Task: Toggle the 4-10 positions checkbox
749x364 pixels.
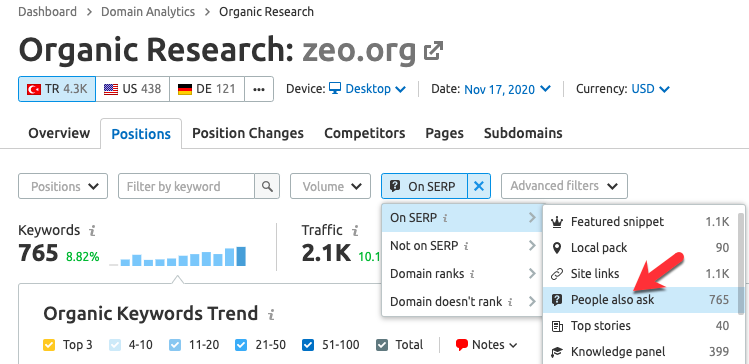Action: point(115,345)
